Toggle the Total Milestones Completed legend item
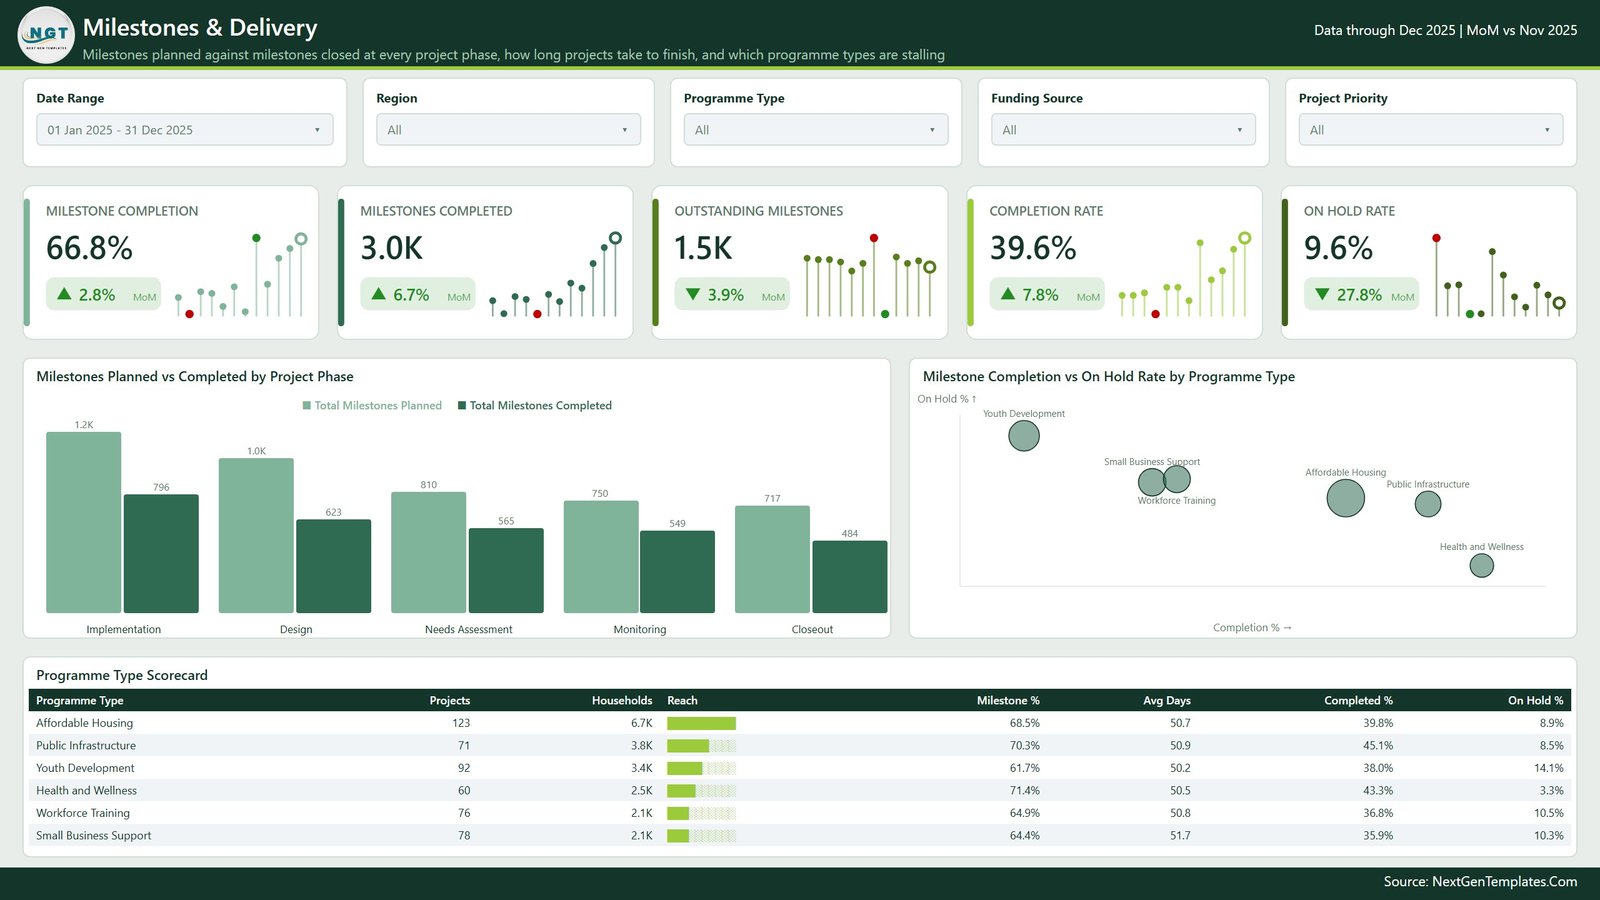The width and height of the screenshot is (1600, 900). tap(535, 405)
